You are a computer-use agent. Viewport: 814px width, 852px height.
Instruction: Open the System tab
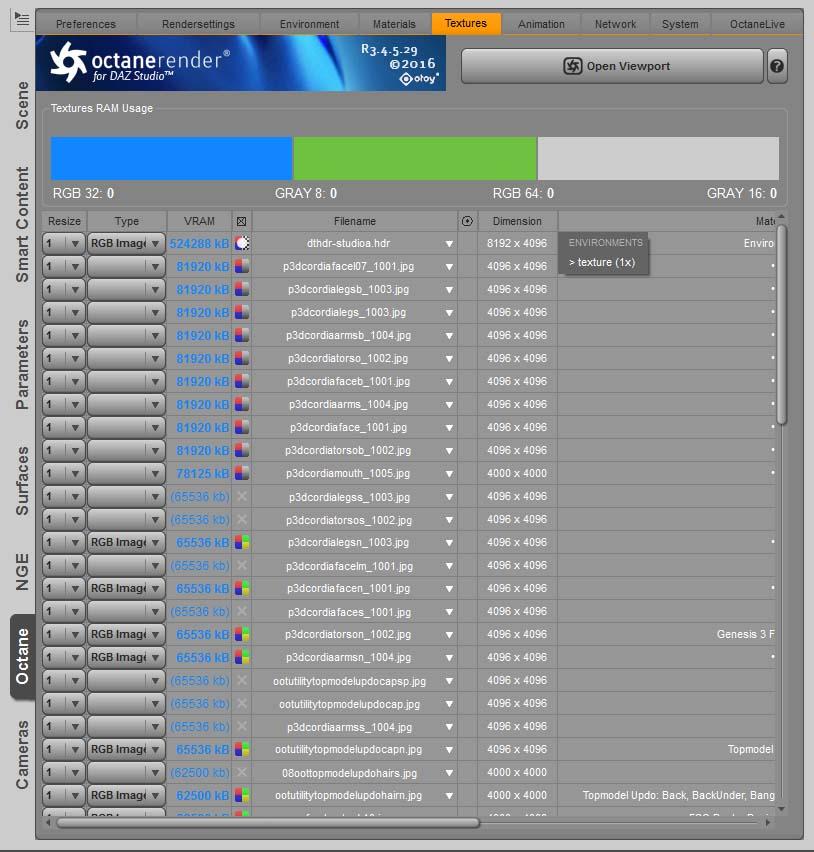click(680, 24)
